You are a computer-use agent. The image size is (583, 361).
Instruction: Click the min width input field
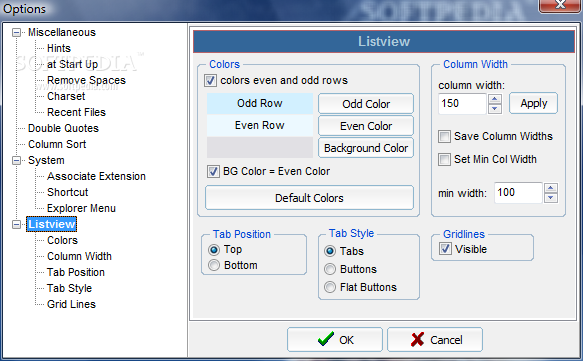pos(518,193)
